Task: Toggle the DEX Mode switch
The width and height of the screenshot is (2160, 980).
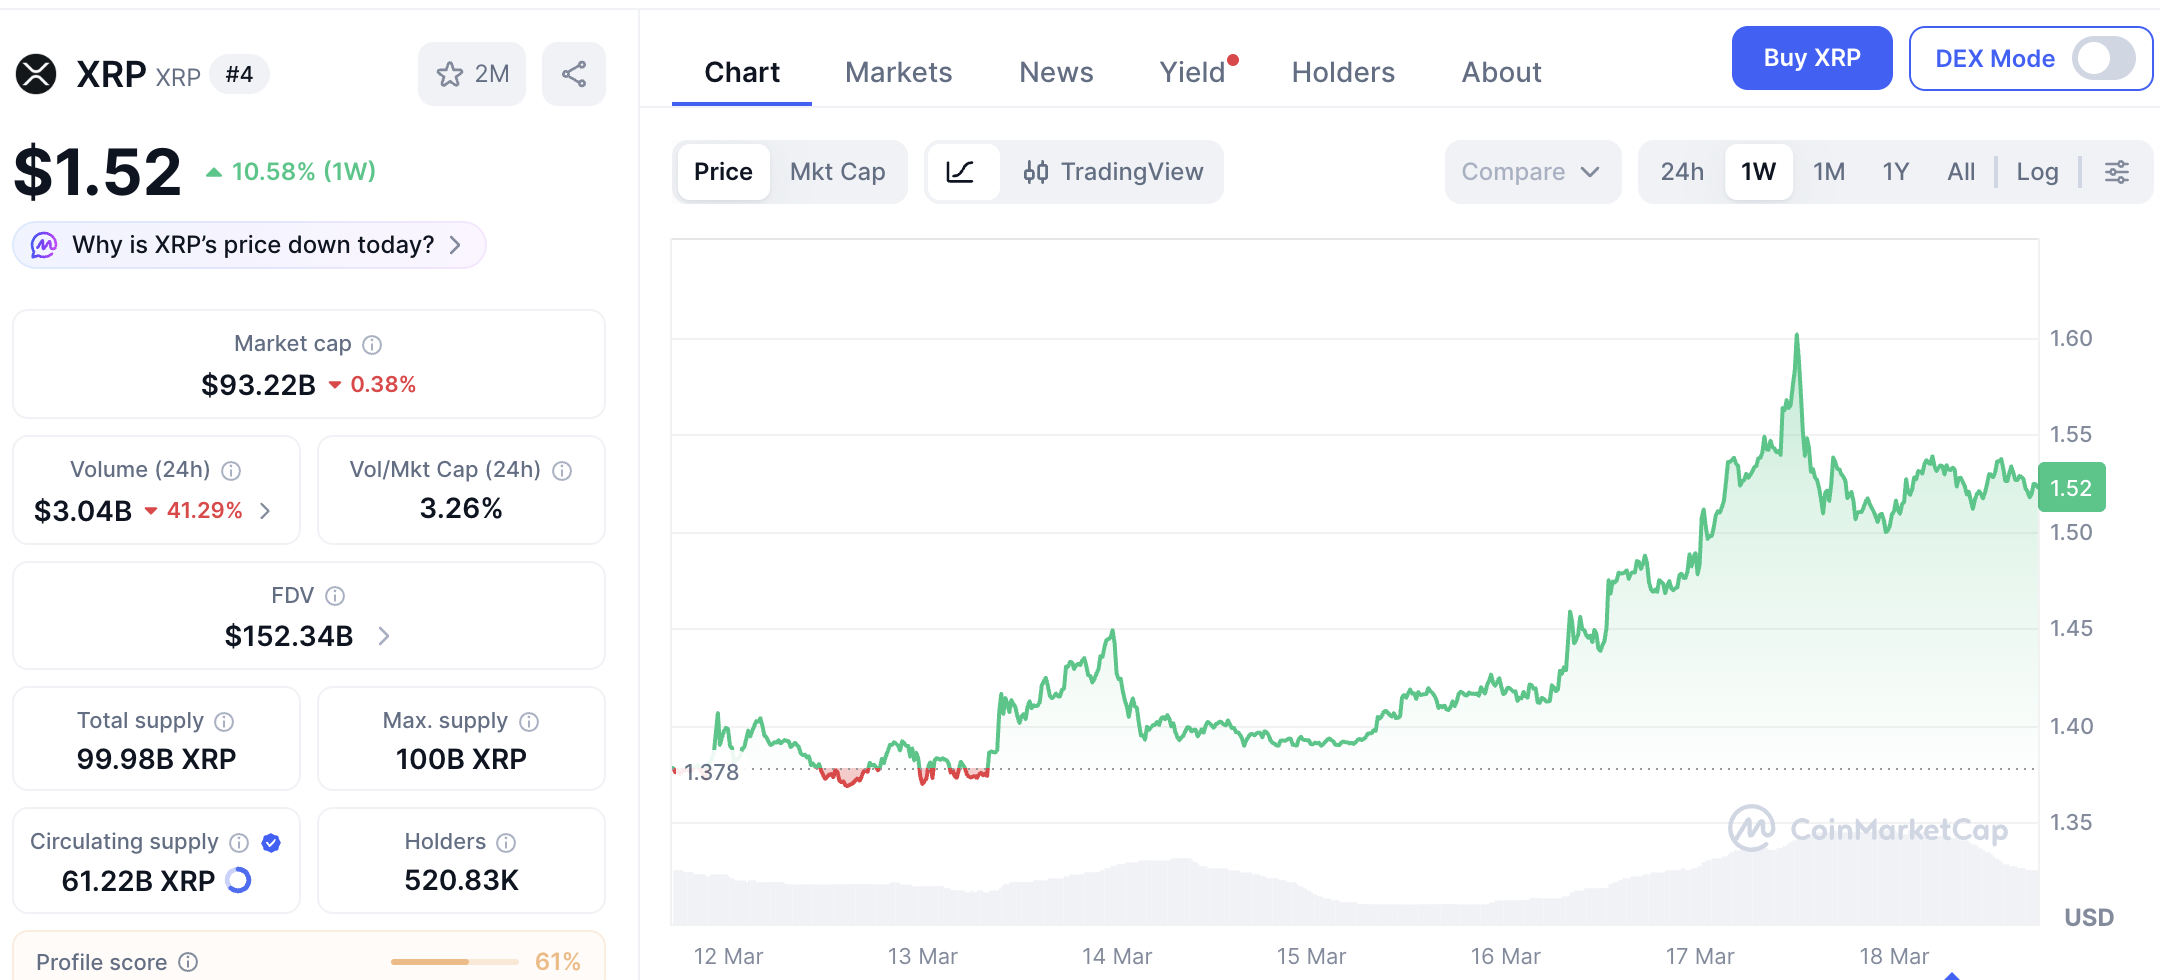Action: [x=2103, y=58]
